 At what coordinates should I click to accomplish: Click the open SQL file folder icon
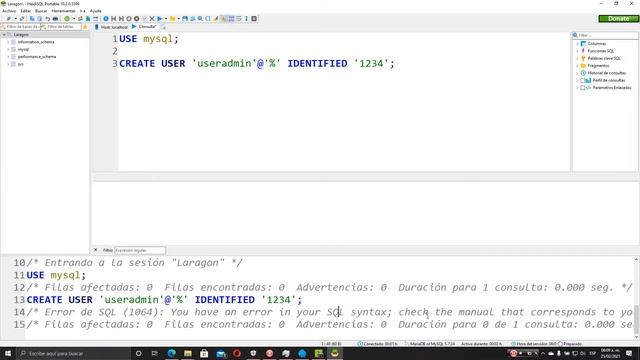point(173,19)
